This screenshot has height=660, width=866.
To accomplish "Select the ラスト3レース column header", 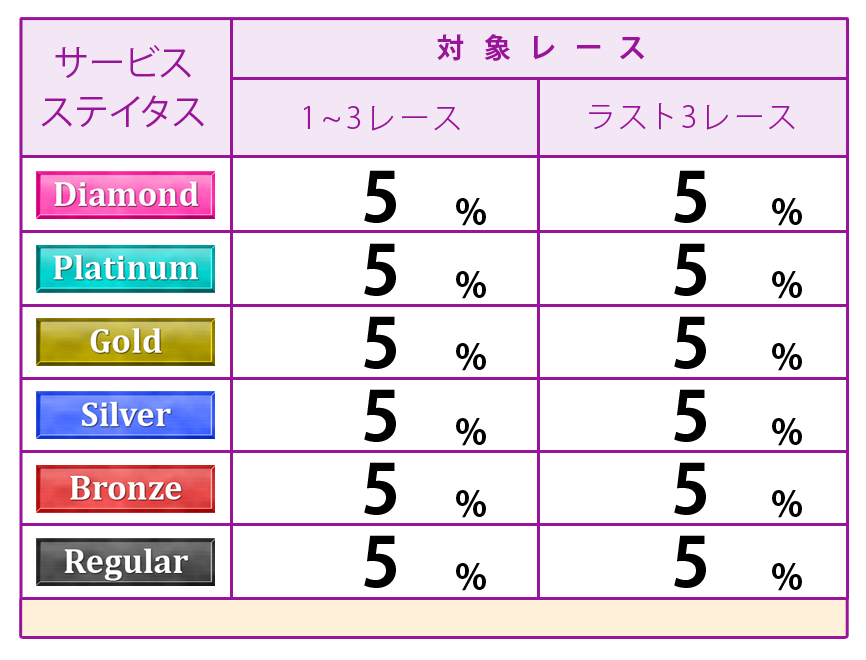I will [x=693, y=118].
